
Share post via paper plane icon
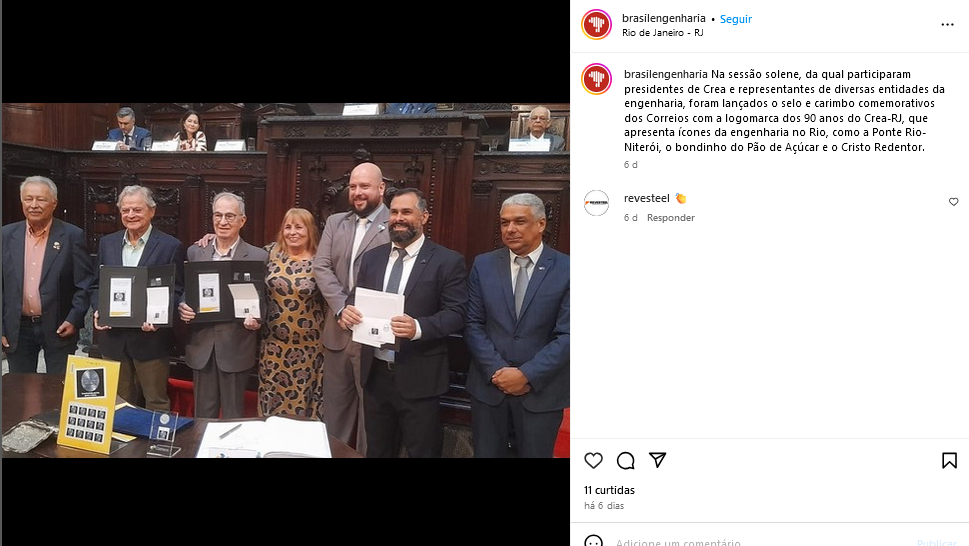pos(658,460)
